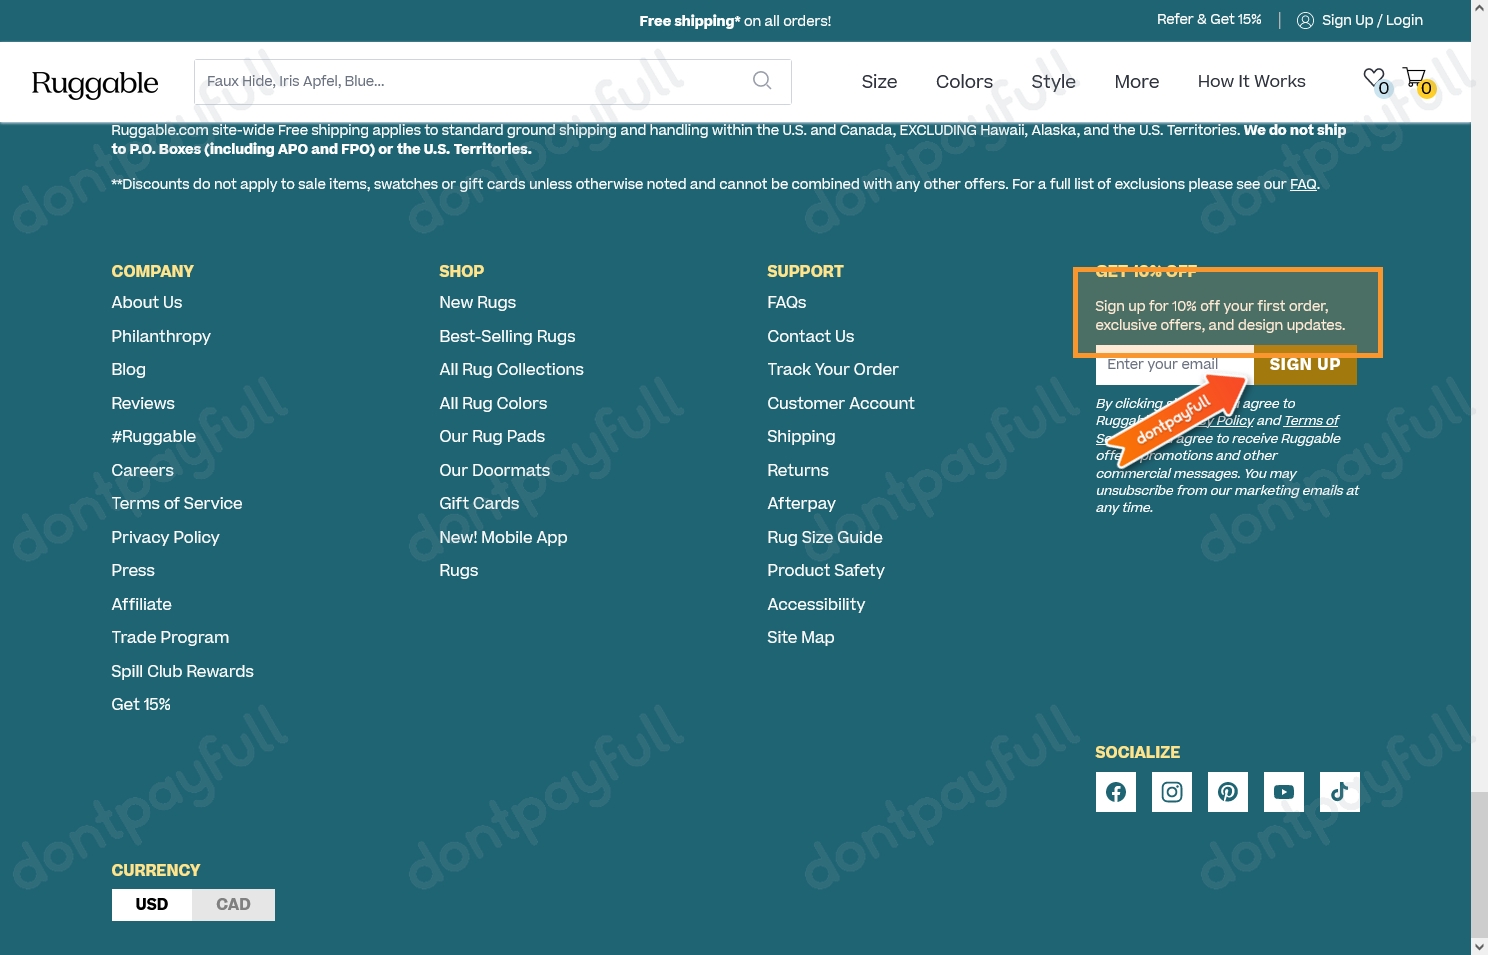The width and height of the screenshot is (1488, 955).
Task: Open Contact Us link
Action: point(811,336)
